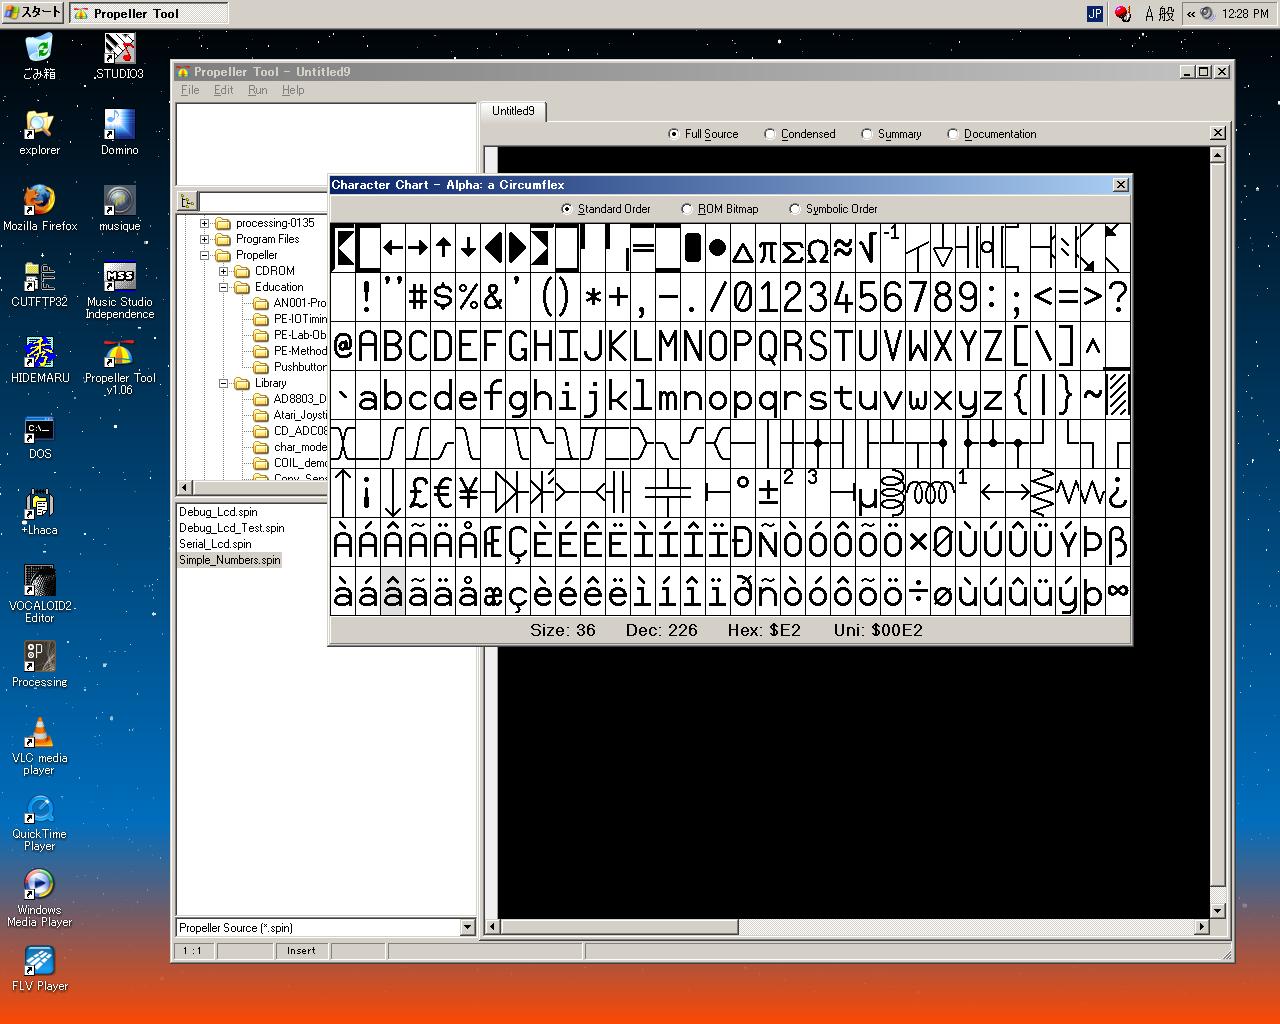Screen dimensions: 1280x1024
Task: Expand the processing-0135 folder node
Action: coord(205,223)
